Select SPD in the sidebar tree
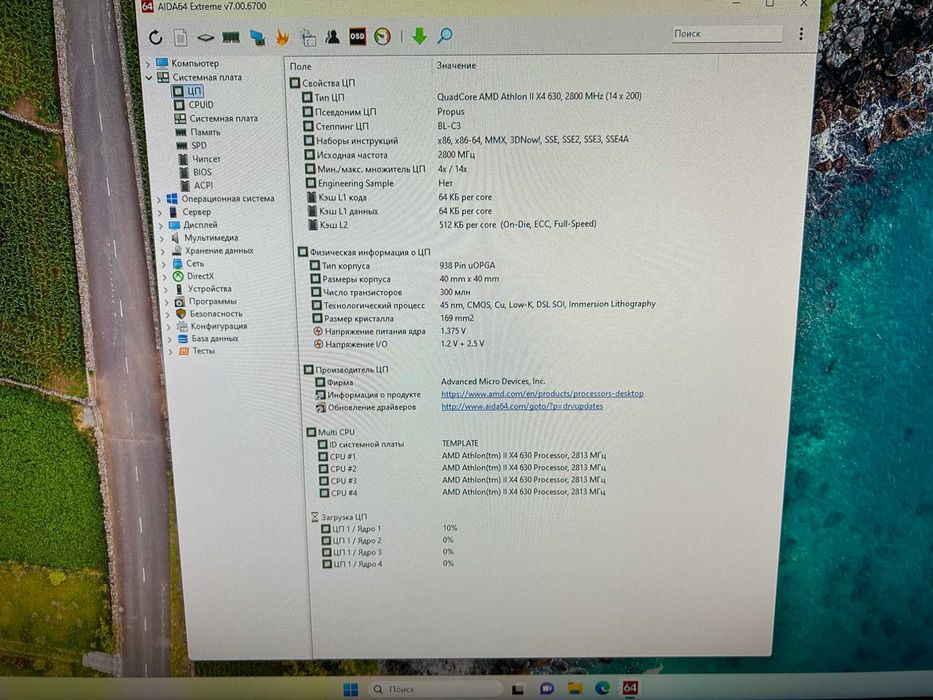The image size is (933, 700). 192,146
